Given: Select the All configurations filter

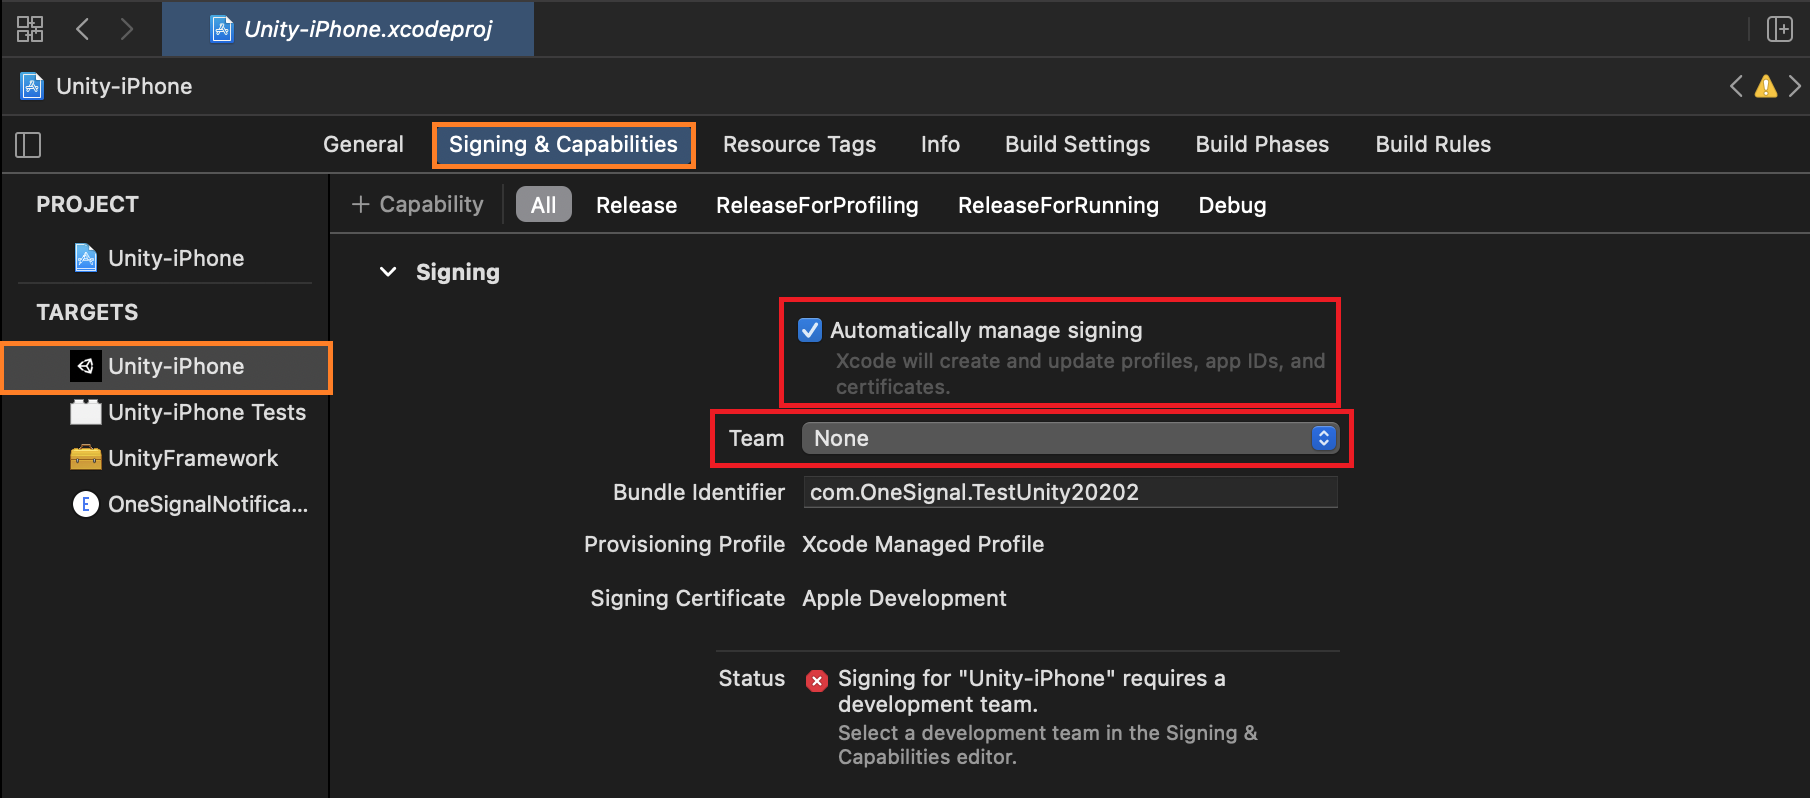Looking at the screenshot, I should tap(543, 205).
